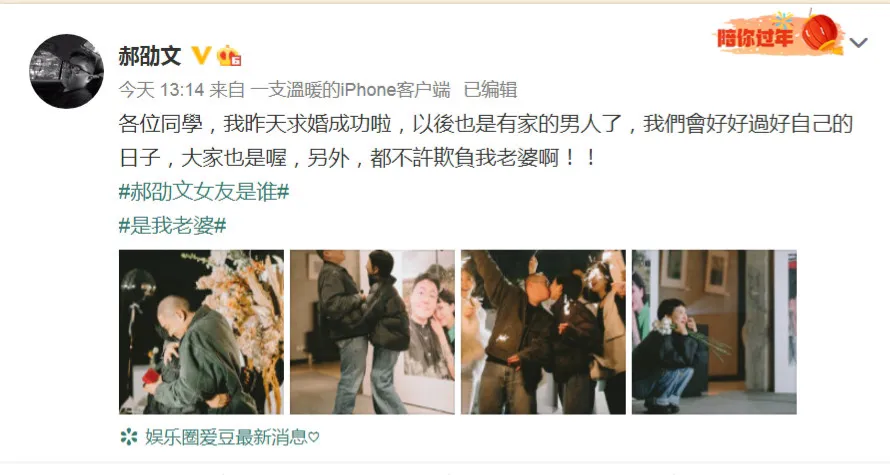Click the heart symbol after the super-topic name

(314, 438)
